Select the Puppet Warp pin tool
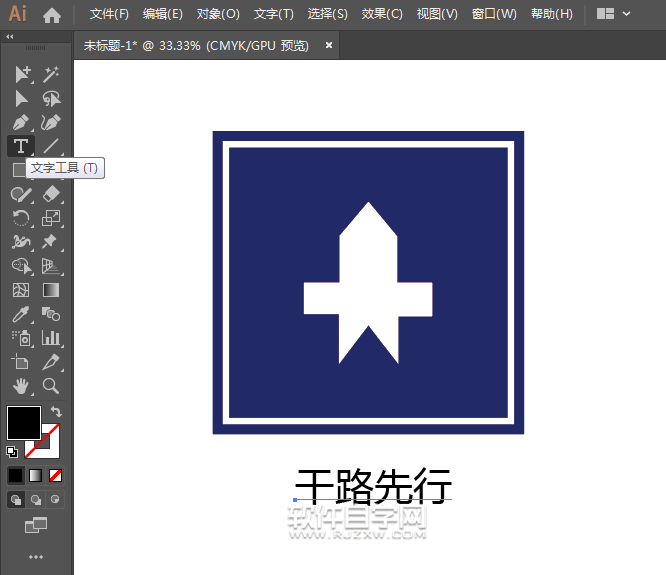Image resolution: width=666 pixels, height=575 pixels. (x=51, y=242)
